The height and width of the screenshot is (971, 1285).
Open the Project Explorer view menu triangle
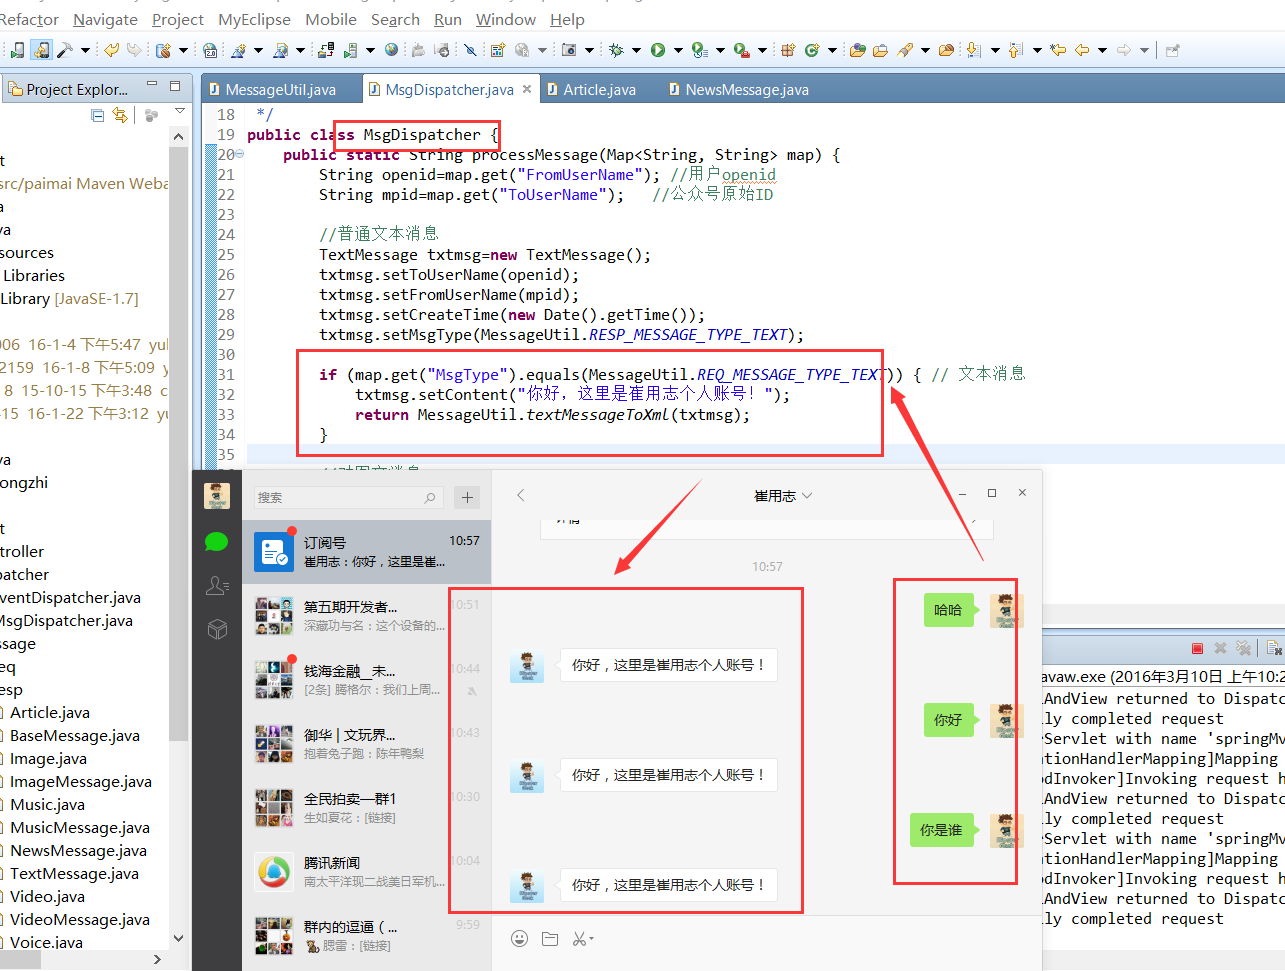click(x=180, y=112)
